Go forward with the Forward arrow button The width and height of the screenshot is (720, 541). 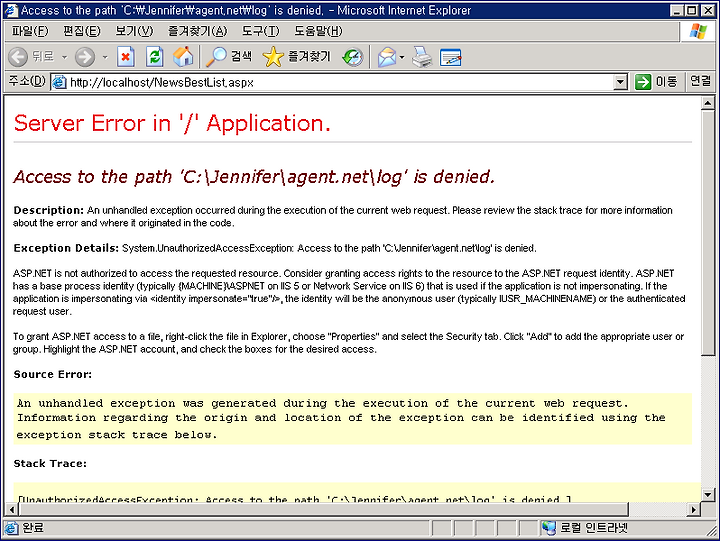85,57
